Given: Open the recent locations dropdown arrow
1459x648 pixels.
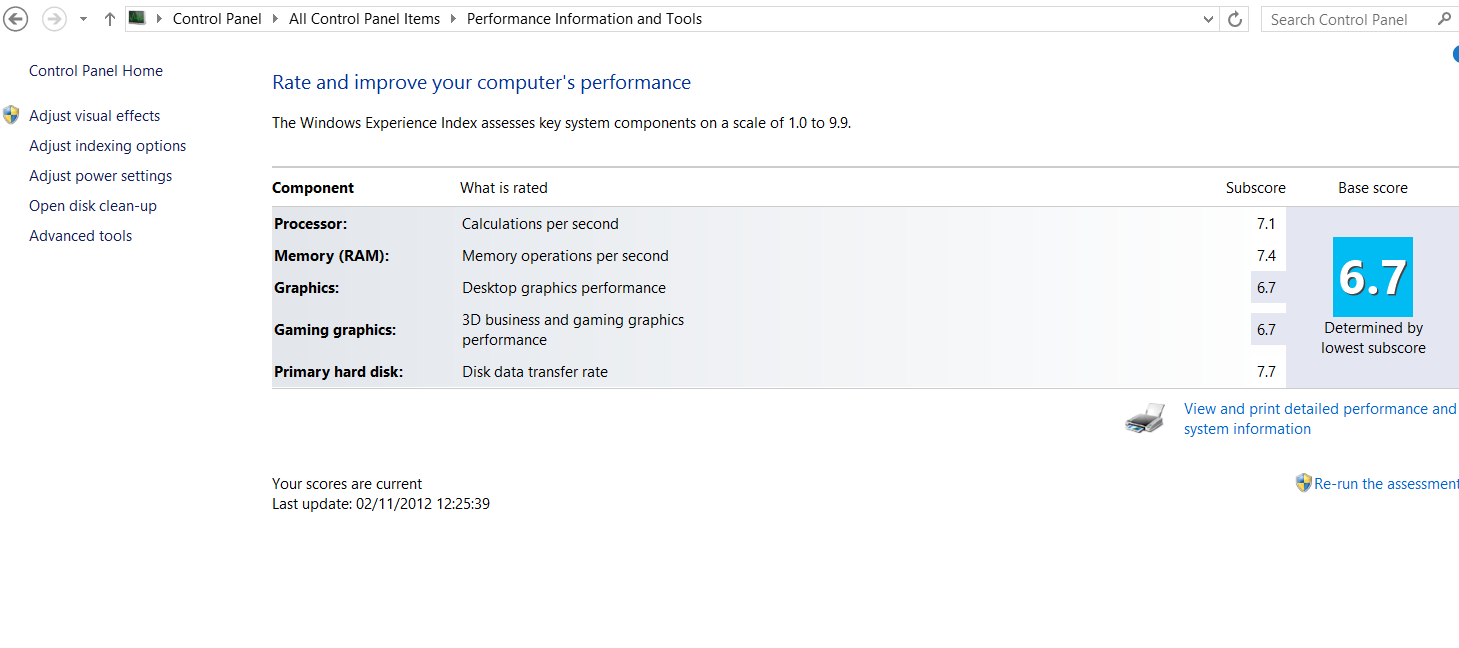Looking at the screenshot, I should [x=83, y=19].
